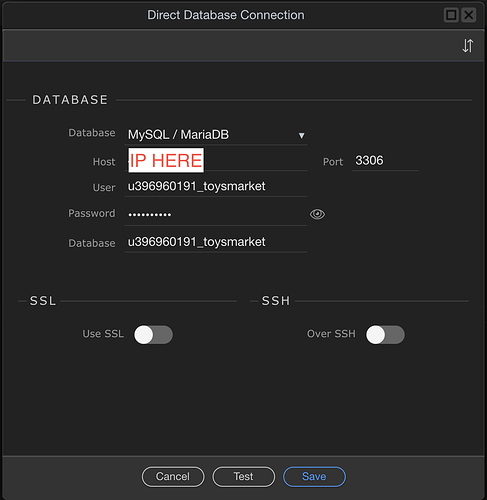487x500 pixels.
Task: Select the Port field showing 3306
Action: (x=385, y=161)
